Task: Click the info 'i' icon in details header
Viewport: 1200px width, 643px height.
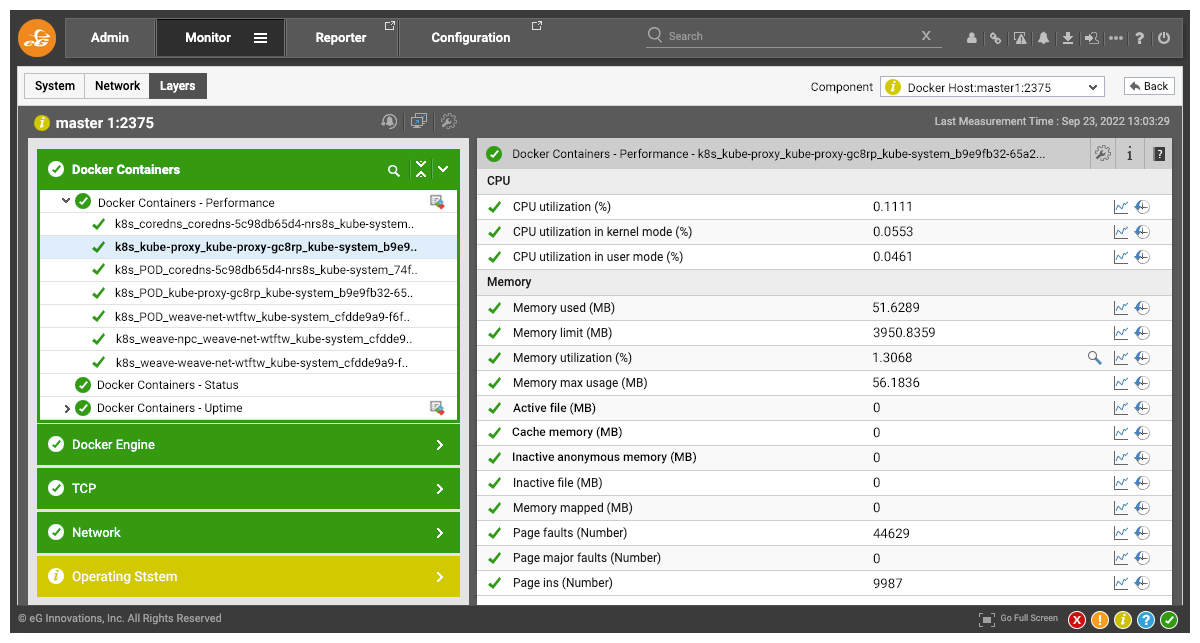Action: pyautogui.click(x=1130, y=154)
